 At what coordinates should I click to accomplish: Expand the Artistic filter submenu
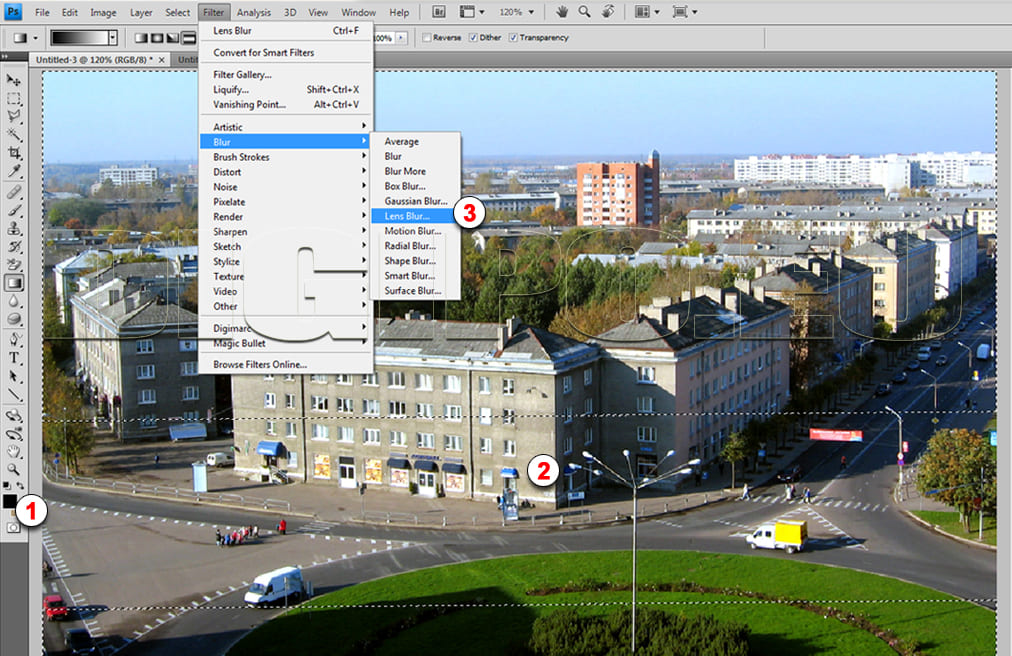[286, 127]
